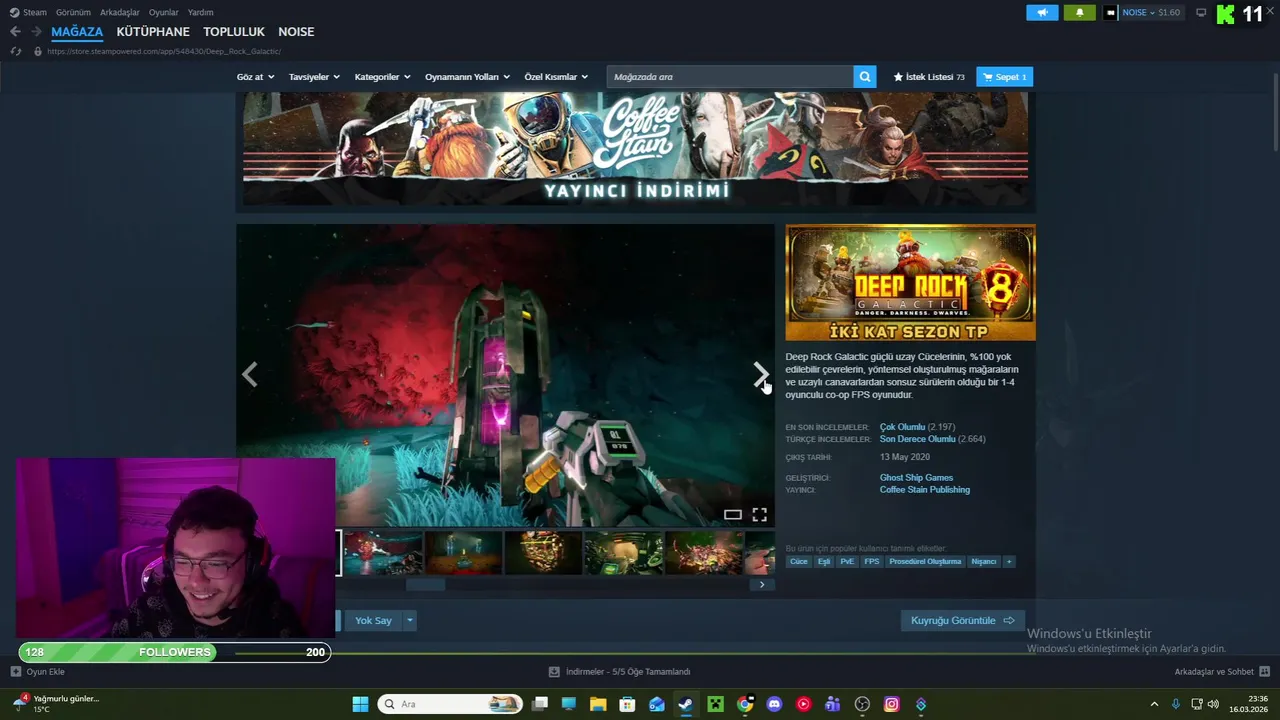Expand the Kategoriler dropdown
The width and height of the screenshot is (1280, 720).
coord(382,77)
